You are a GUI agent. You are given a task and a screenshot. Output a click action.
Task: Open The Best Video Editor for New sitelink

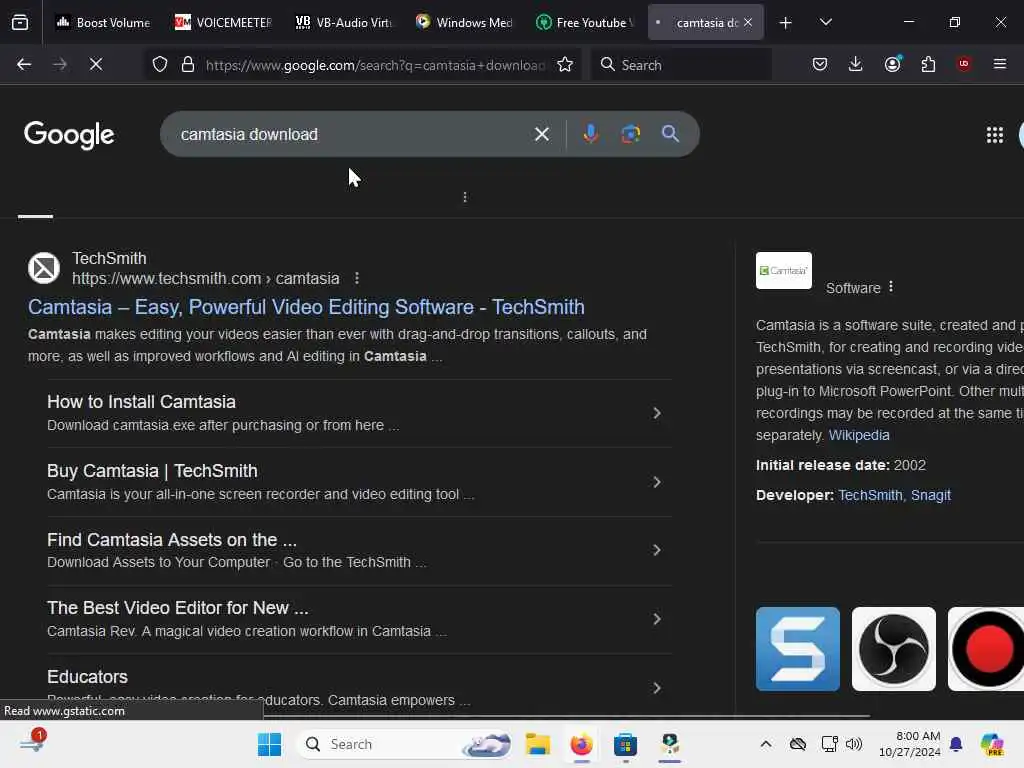[x=178, y=608]
